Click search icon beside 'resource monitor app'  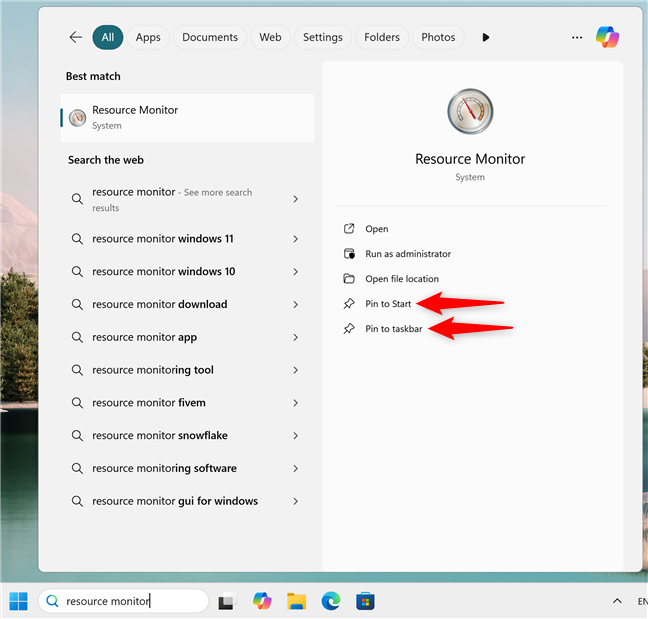point(77,337)
